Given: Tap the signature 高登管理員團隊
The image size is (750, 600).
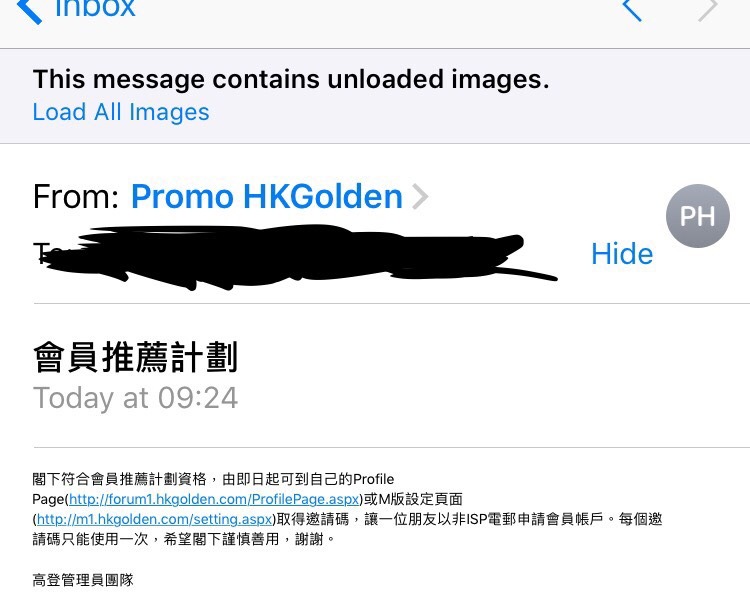Looking at the screenshot, I should (x=83, y=580).
